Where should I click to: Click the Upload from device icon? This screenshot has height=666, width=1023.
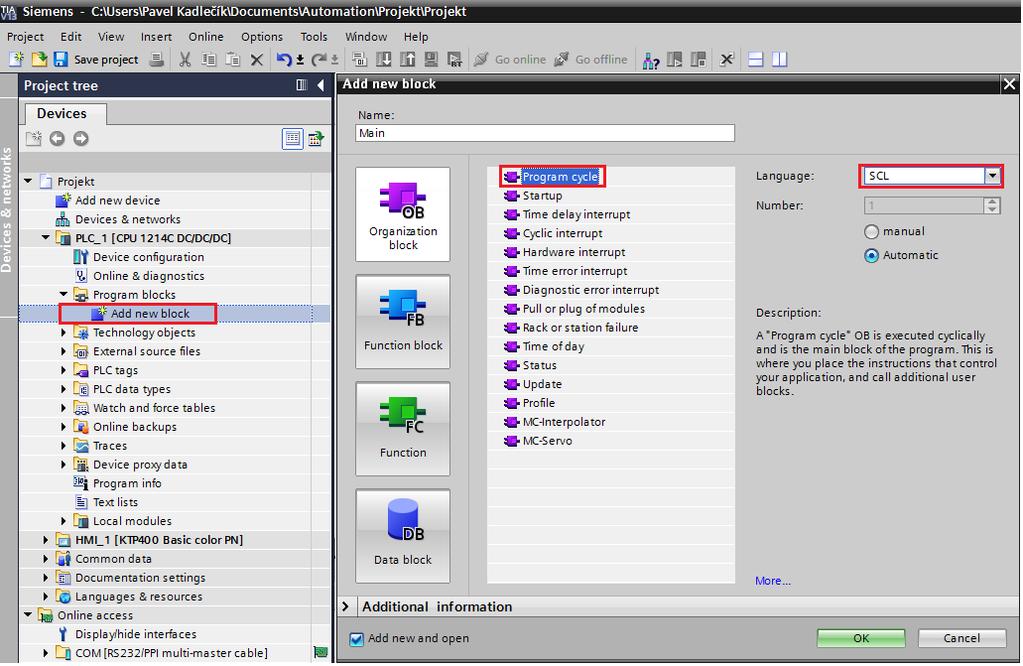tap(407, 59)
